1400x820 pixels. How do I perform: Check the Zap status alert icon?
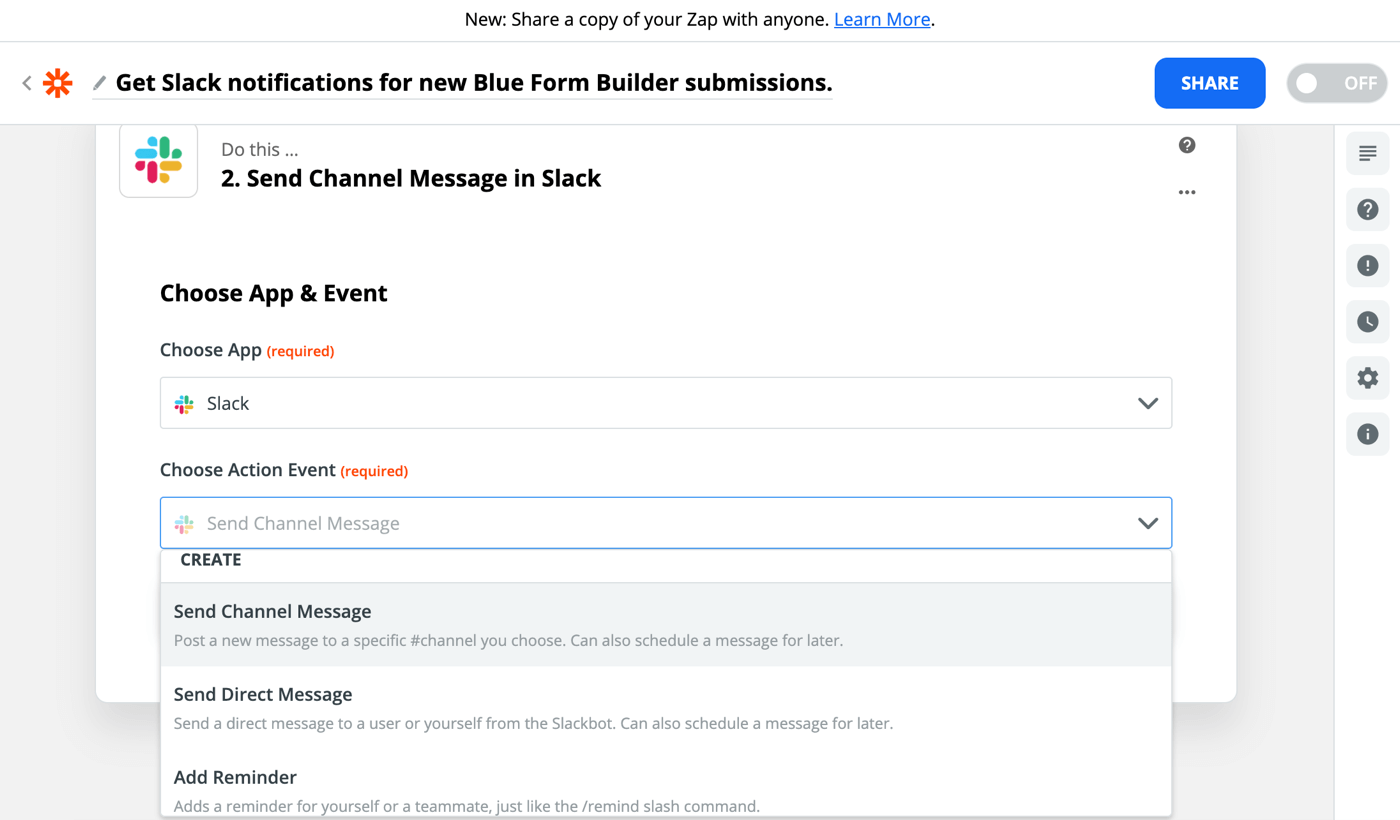1367,265
